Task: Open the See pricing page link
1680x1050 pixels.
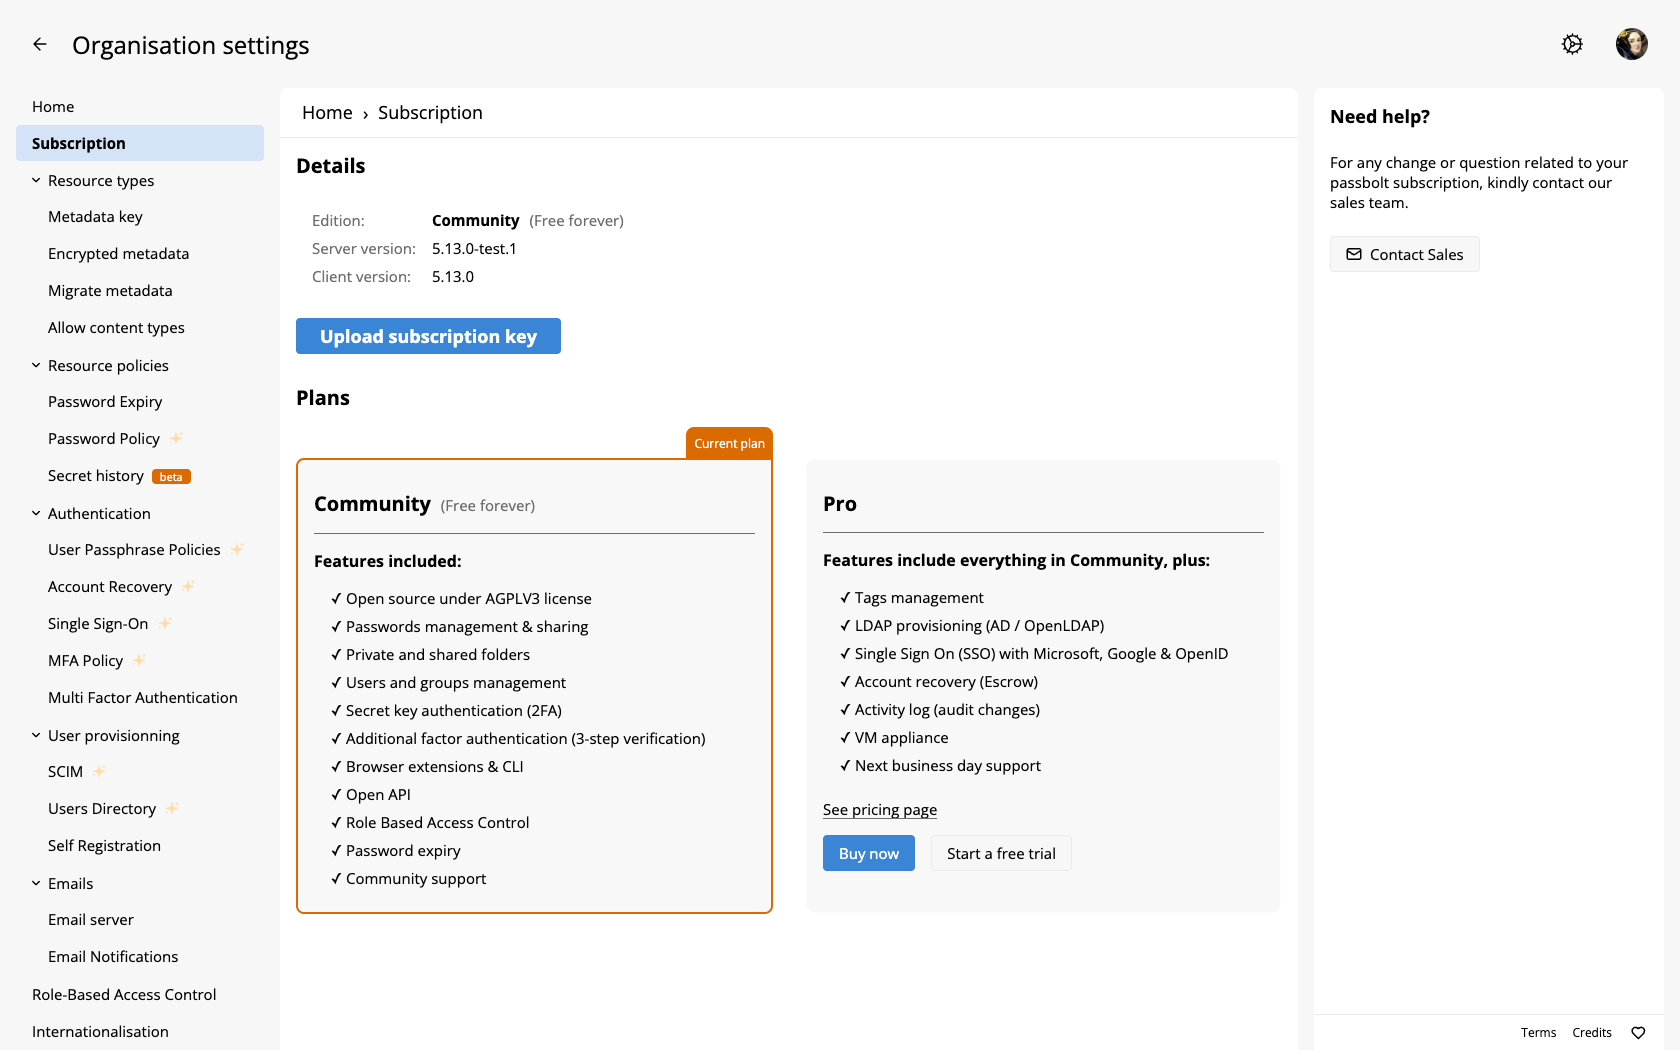Action: click(x=880, y=810)
